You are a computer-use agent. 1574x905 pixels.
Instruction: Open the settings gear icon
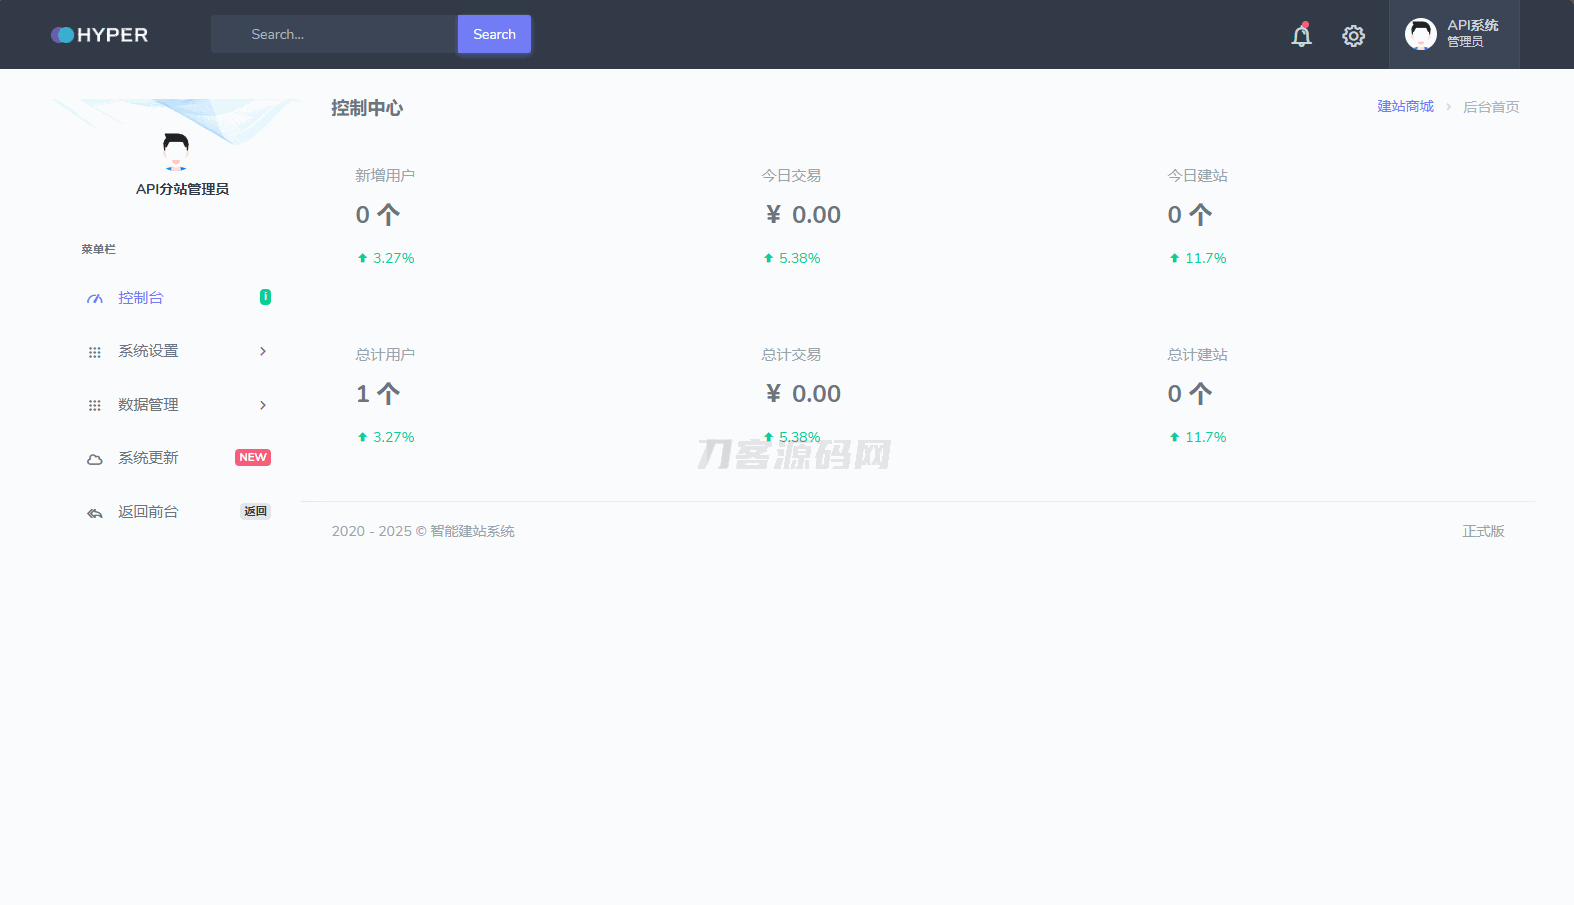click(1353, 36)
